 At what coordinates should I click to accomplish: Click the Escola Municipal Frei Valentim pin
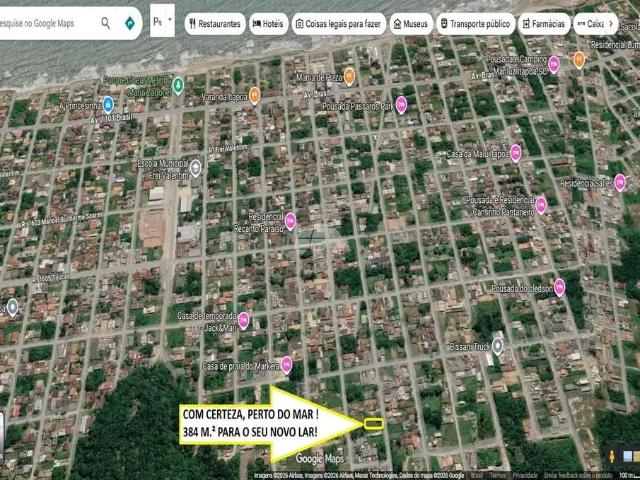pos(196,169)
